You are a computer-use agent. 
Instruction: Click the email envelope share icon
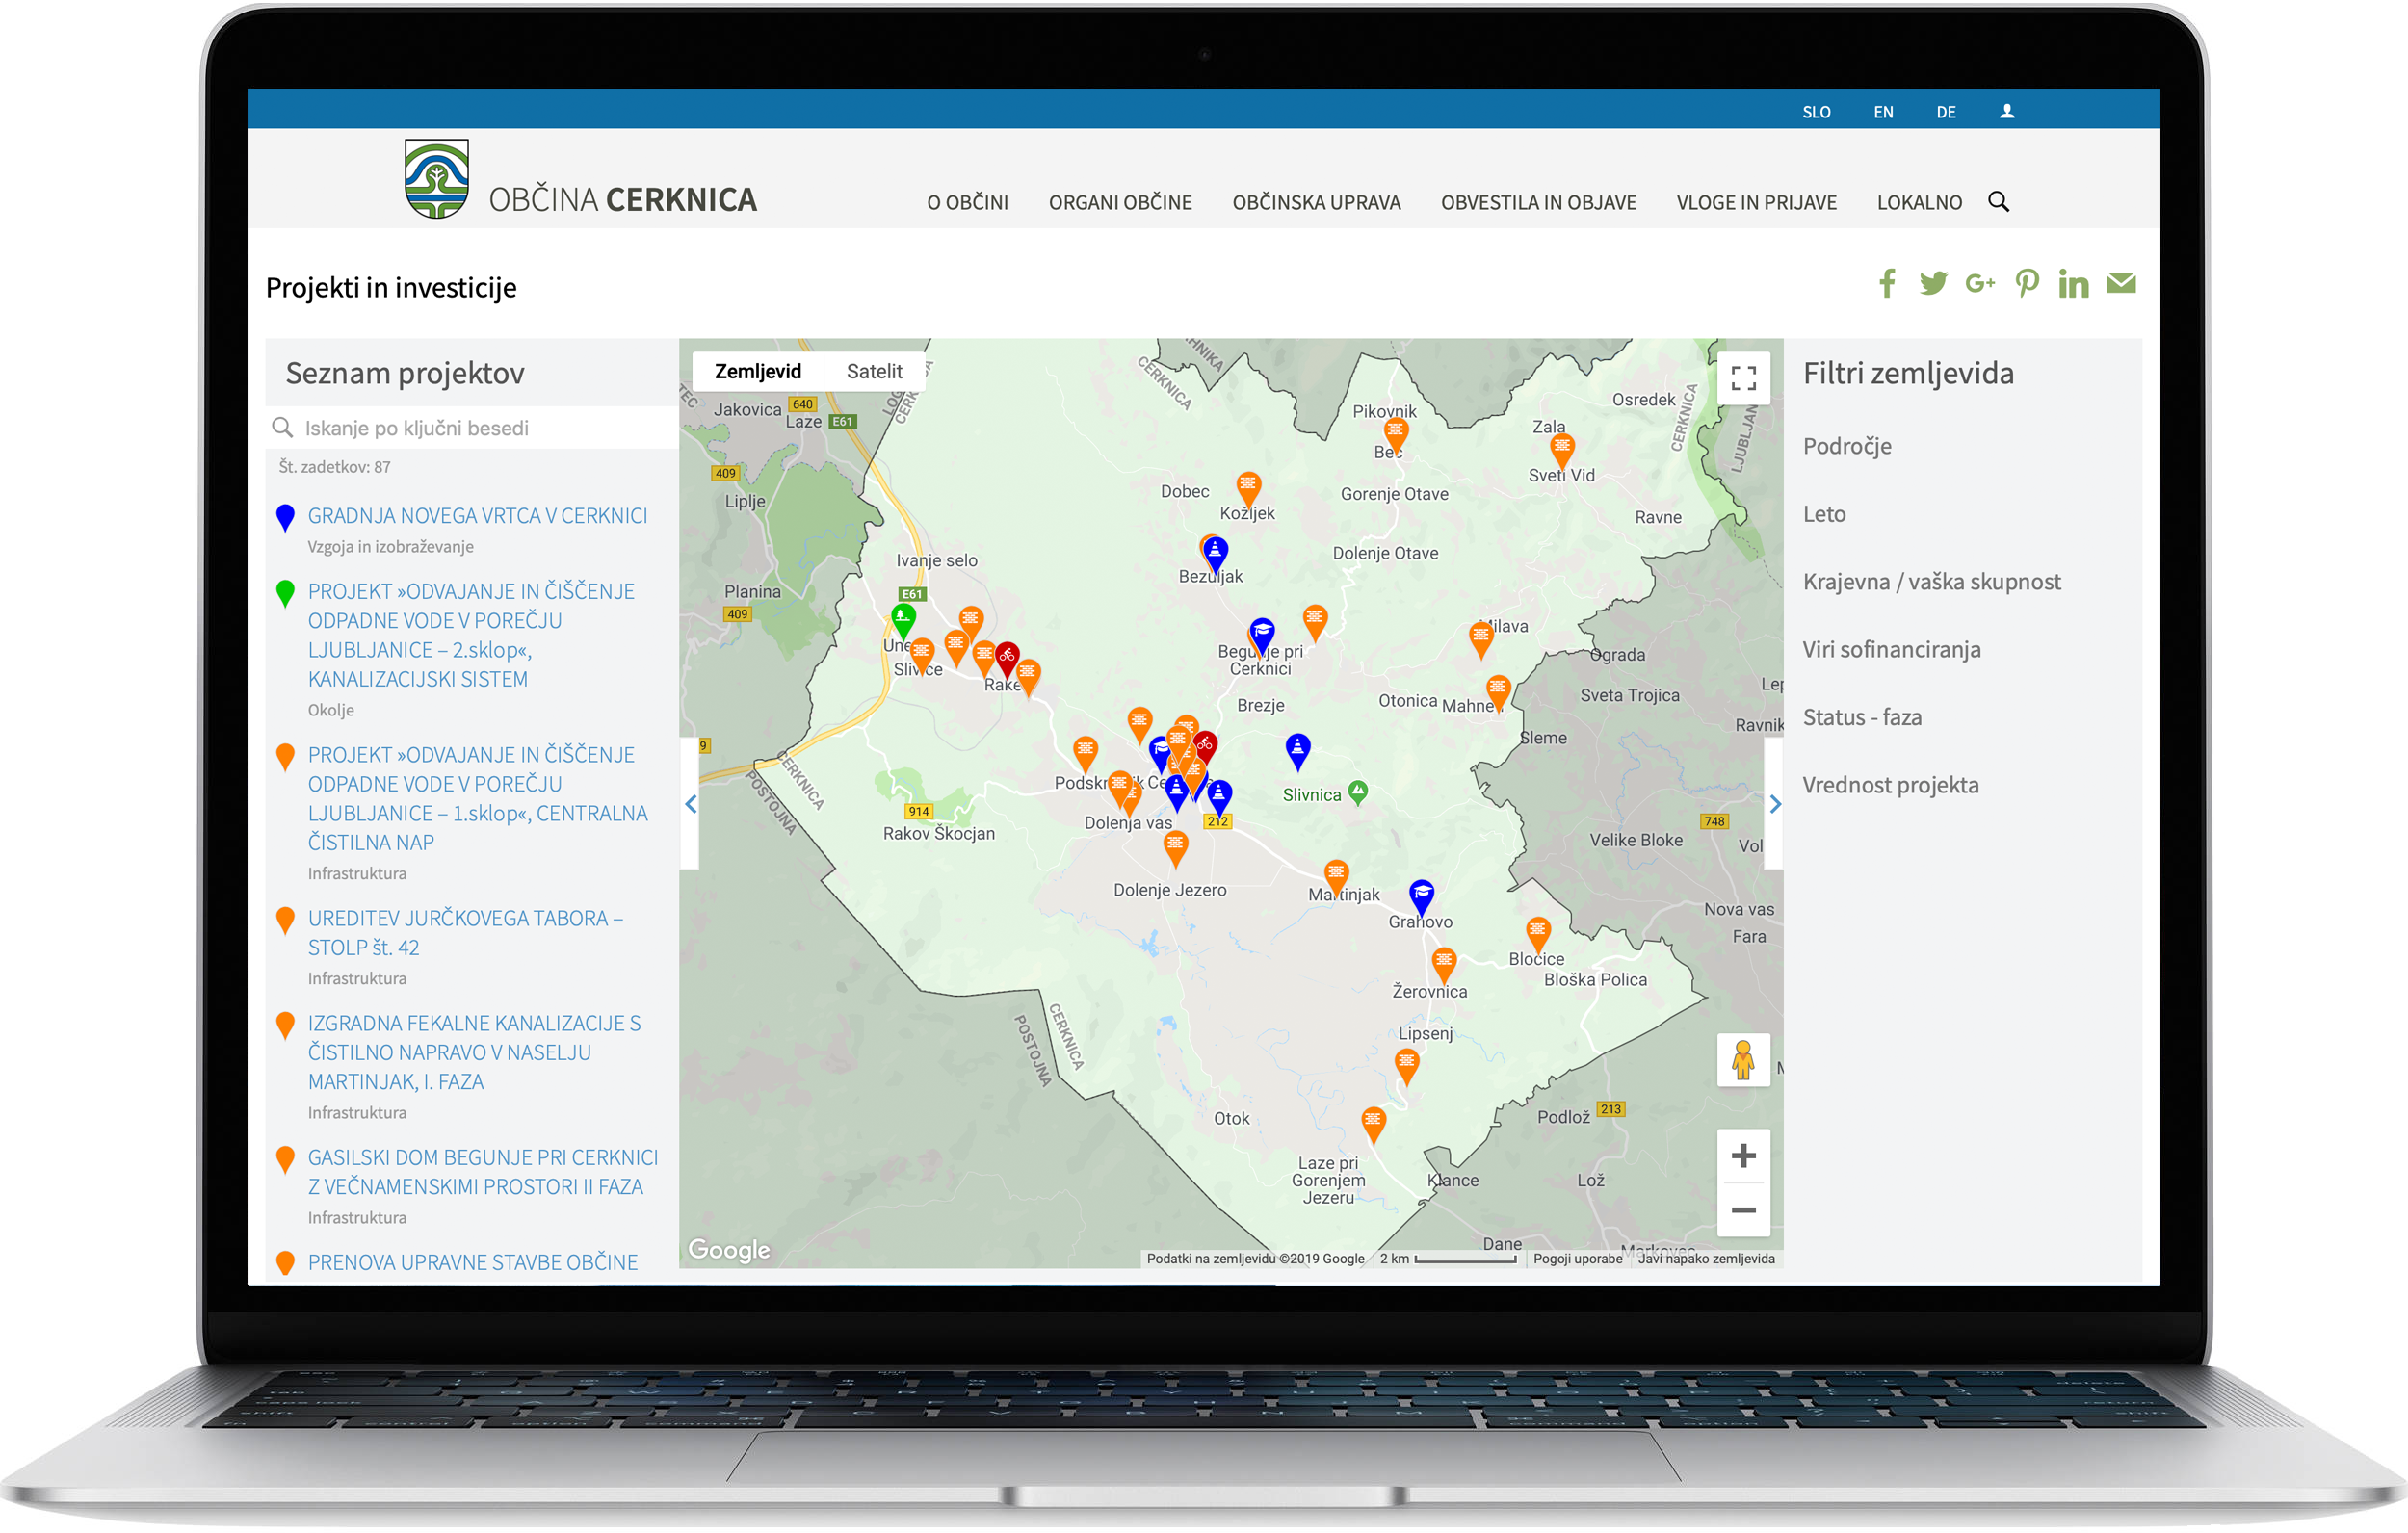(x=2120, y=284)
